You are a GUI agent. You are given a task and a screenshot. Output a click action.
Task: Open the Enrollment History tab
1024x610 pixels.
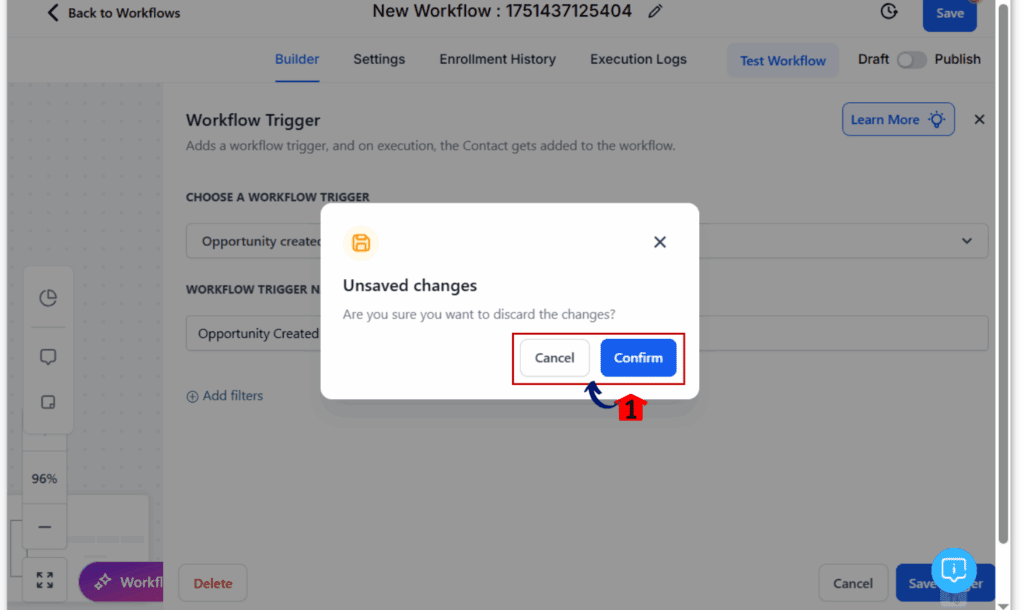[x=497, y=59]
